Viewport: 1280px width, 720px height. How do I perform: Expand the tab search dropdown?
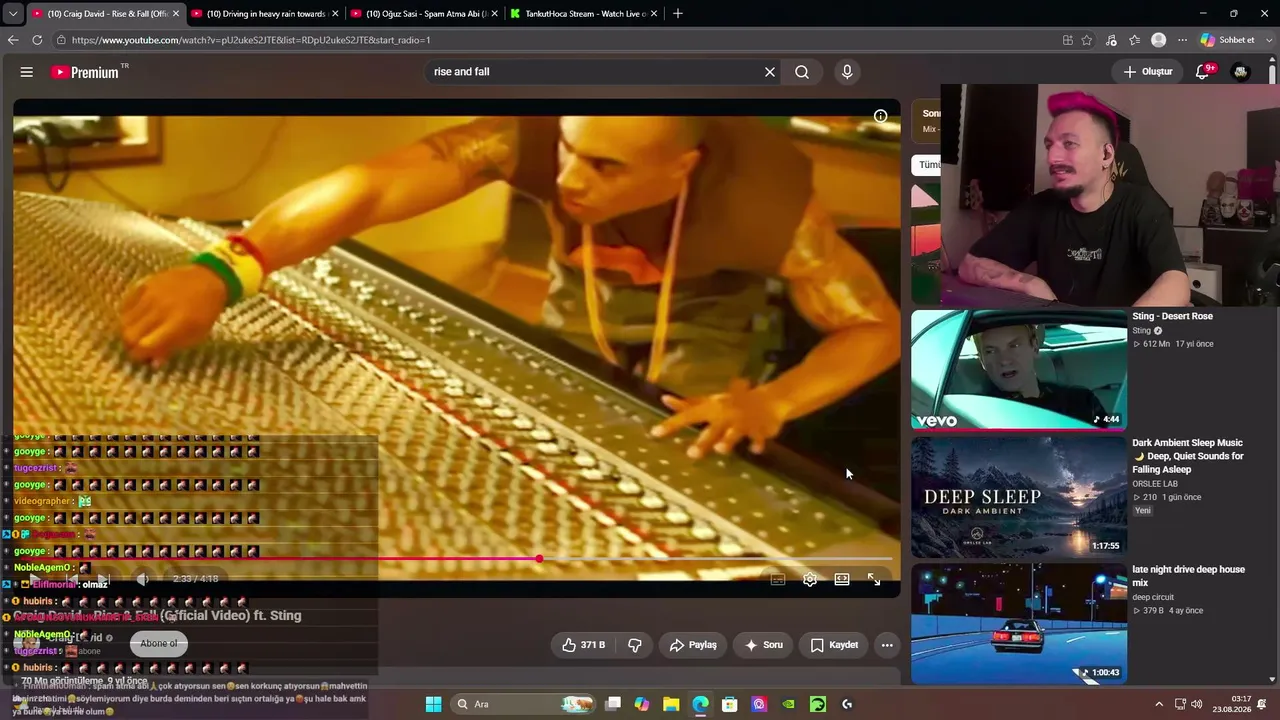(x=12, y=14)
